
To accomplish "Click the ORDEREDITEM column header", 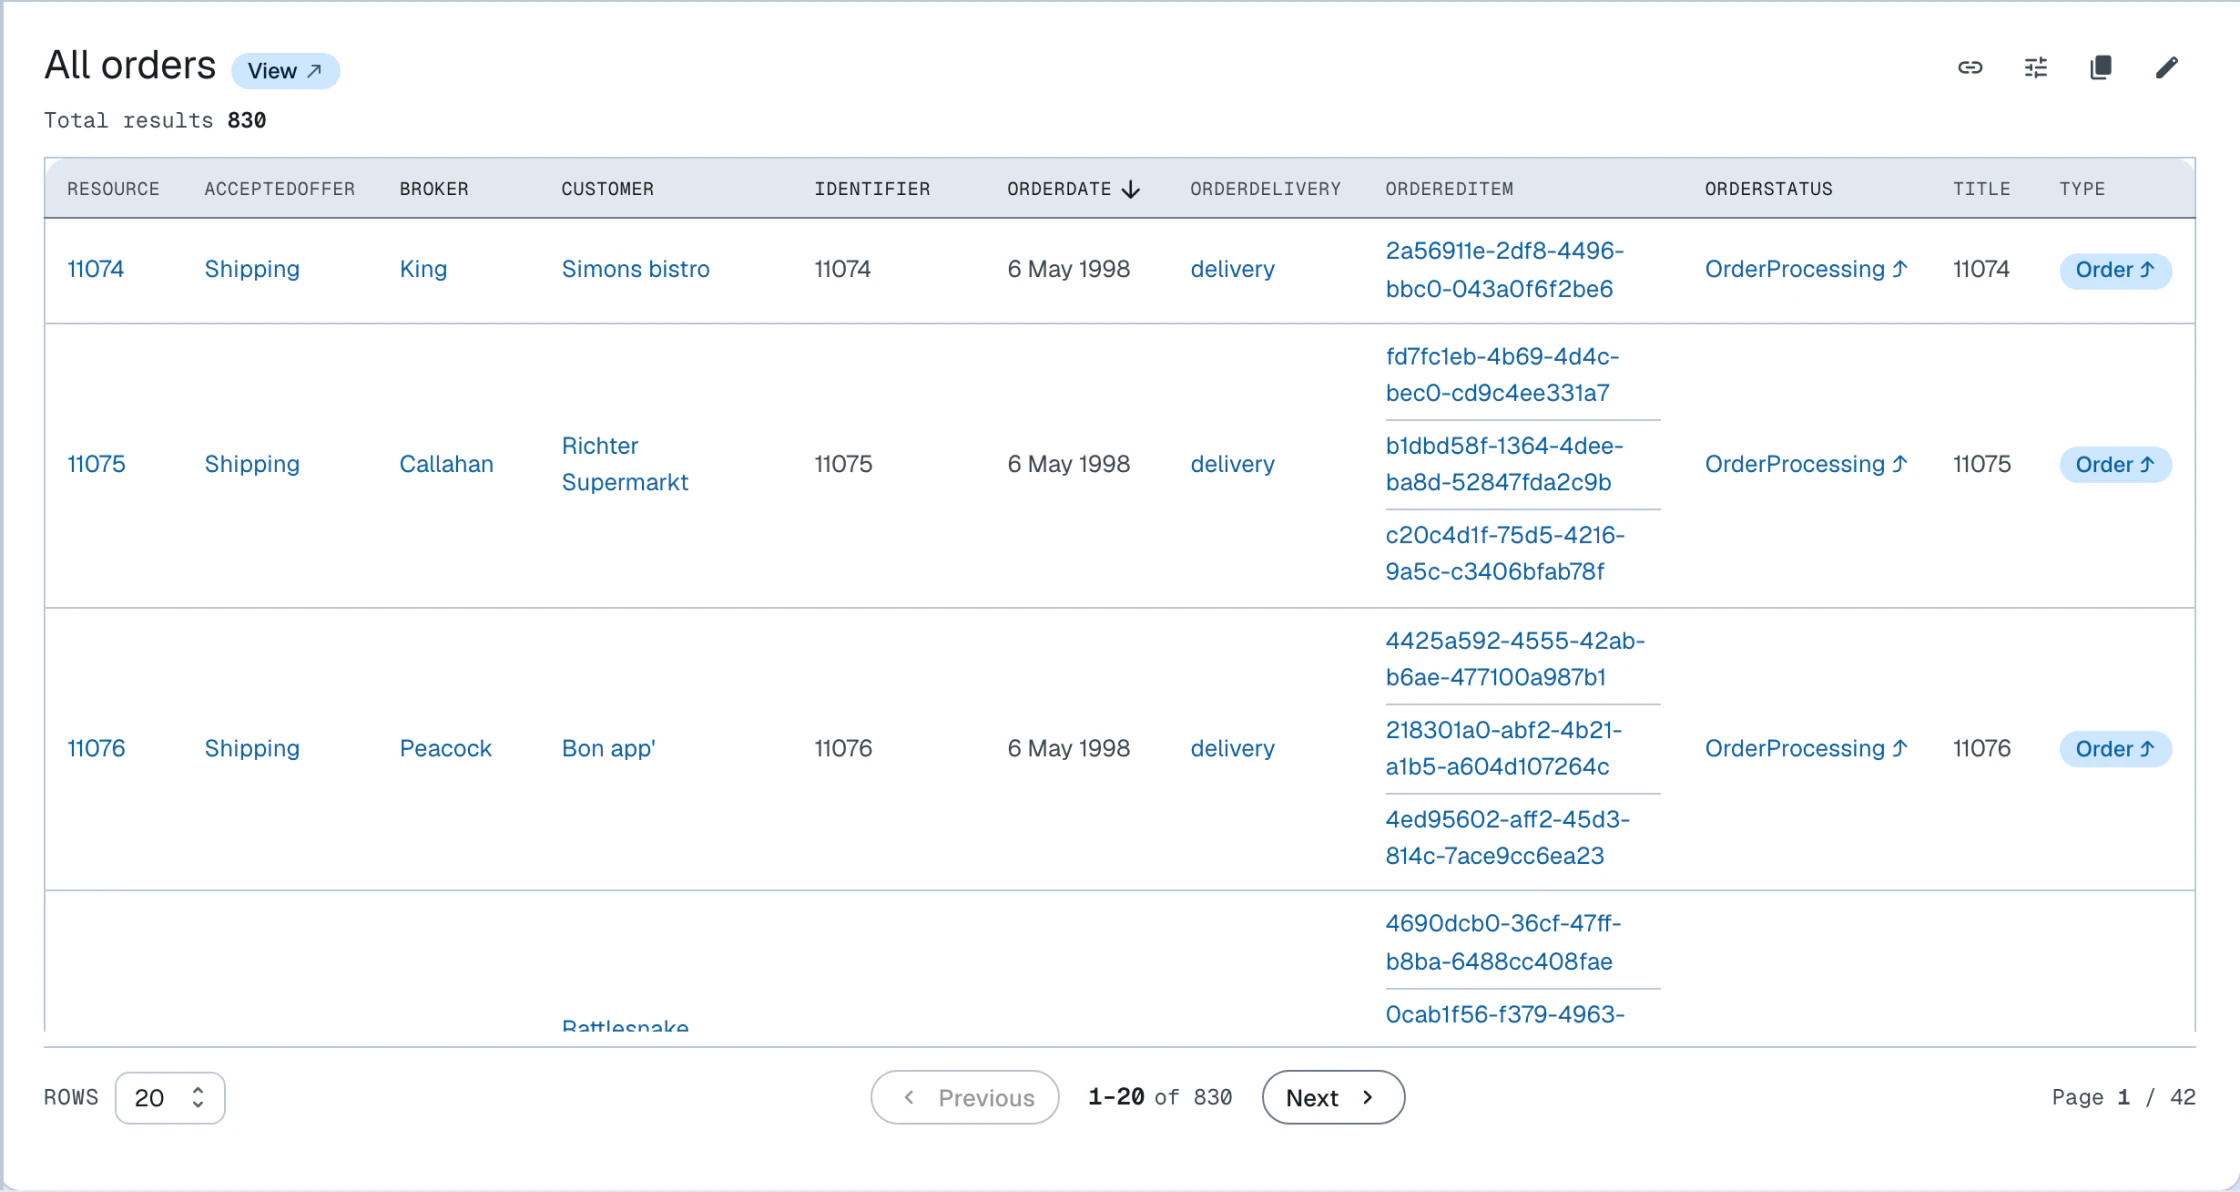I will pyautogui.click(x=1449, y=189).
